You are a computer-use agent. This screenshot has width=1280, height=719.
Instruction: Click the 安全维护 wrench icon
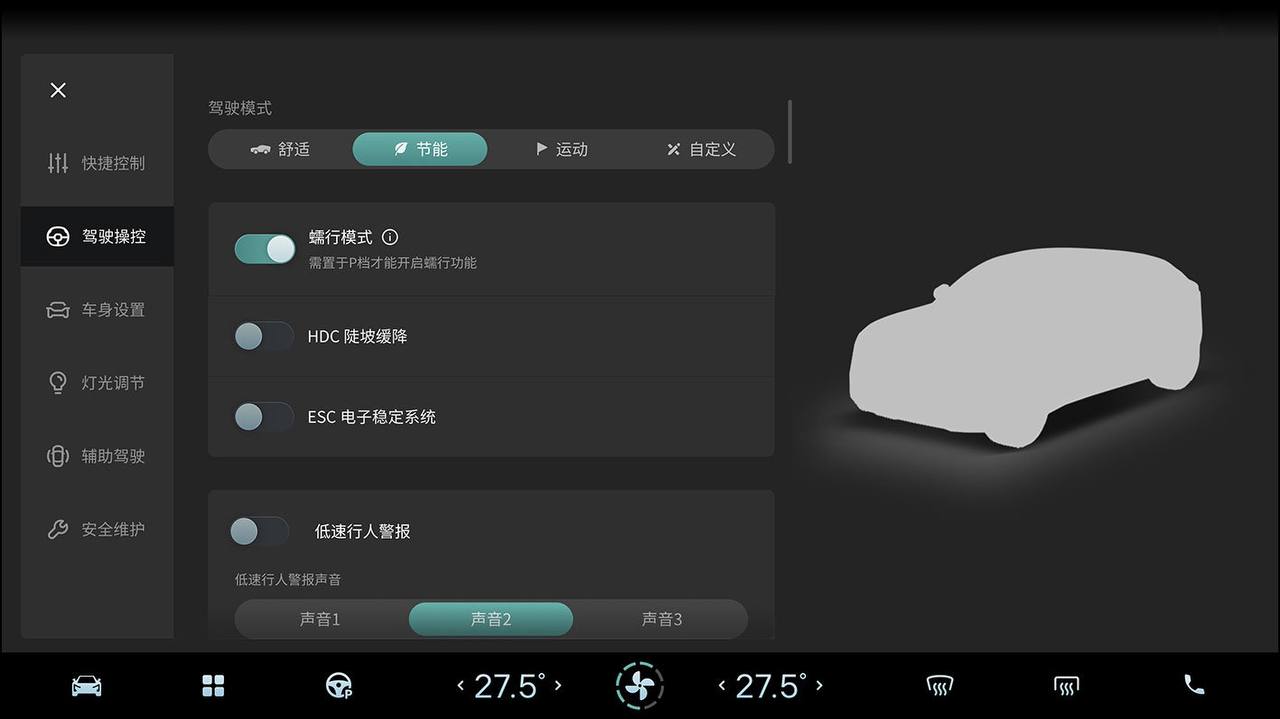tap(58, 529)
